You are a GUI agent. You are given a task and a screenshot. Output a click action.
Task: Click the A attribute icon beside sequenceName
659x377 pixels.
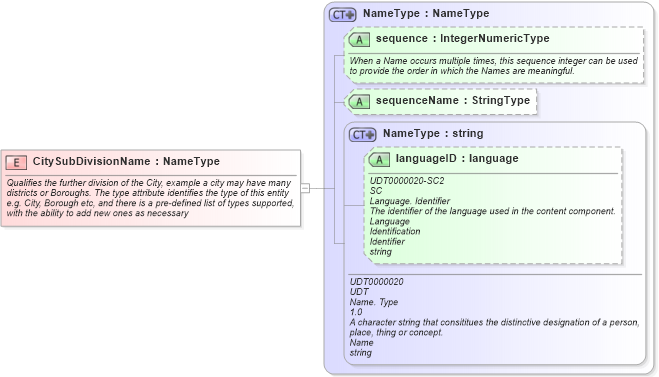pos(359,101)
